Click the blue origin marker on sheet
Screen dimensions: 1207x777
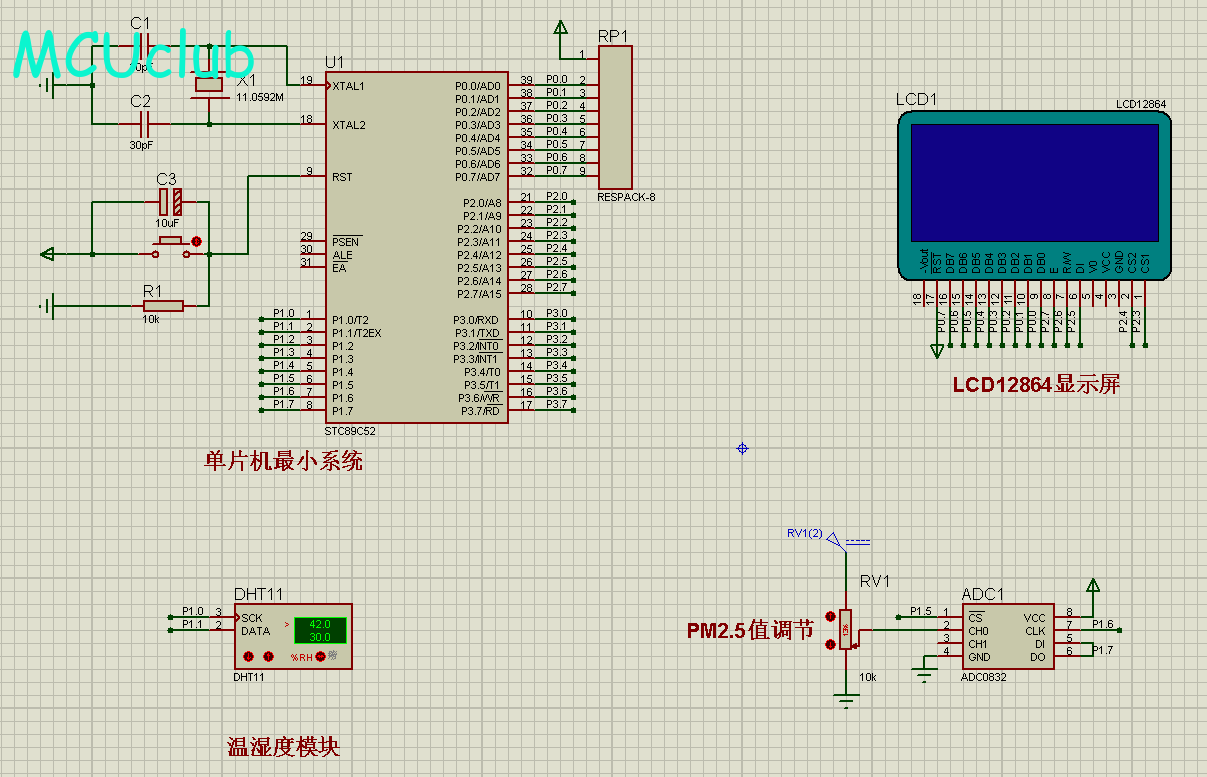[x=742, y=449]
